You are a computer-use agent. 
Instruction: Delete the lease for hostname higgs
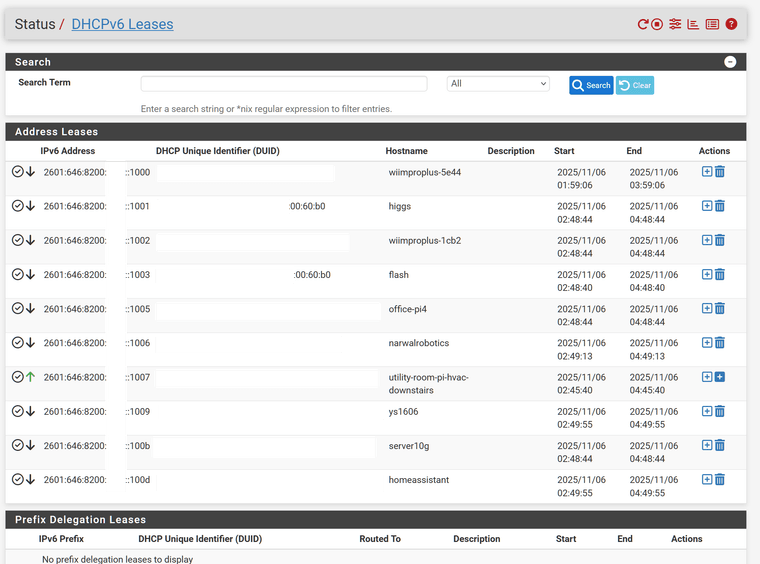tap(720, 206)
